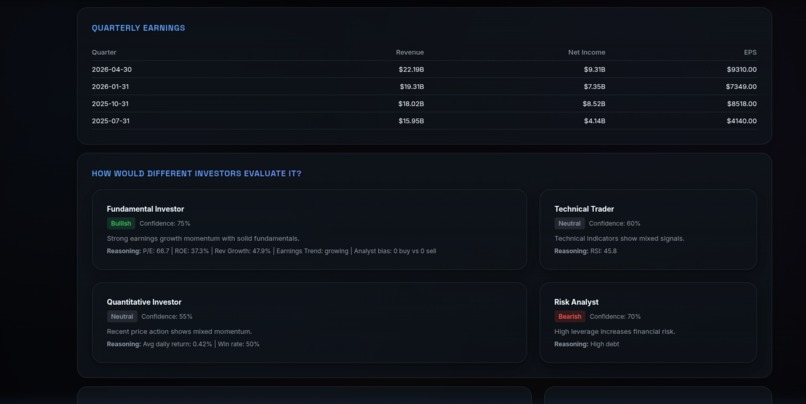Open the Technical Trader card title

[584, 209]
